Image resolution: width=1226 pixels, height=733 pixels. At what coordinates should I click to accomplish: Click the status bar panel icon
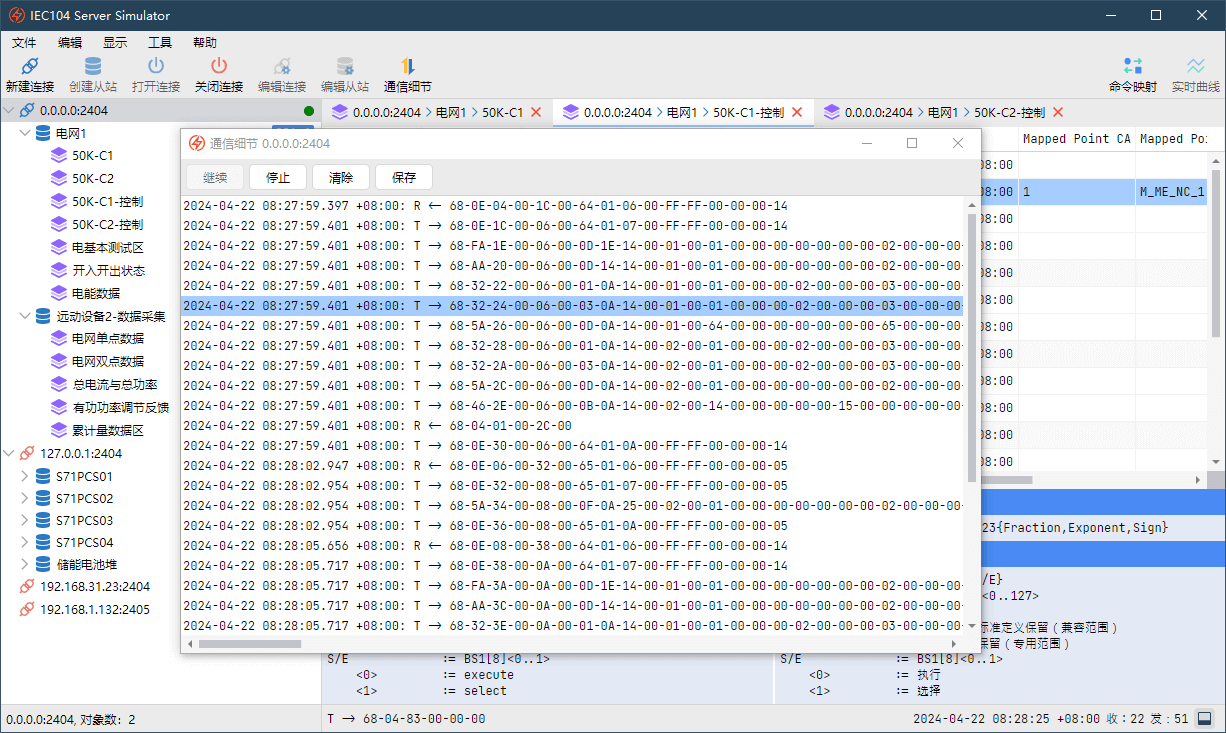1204,719
